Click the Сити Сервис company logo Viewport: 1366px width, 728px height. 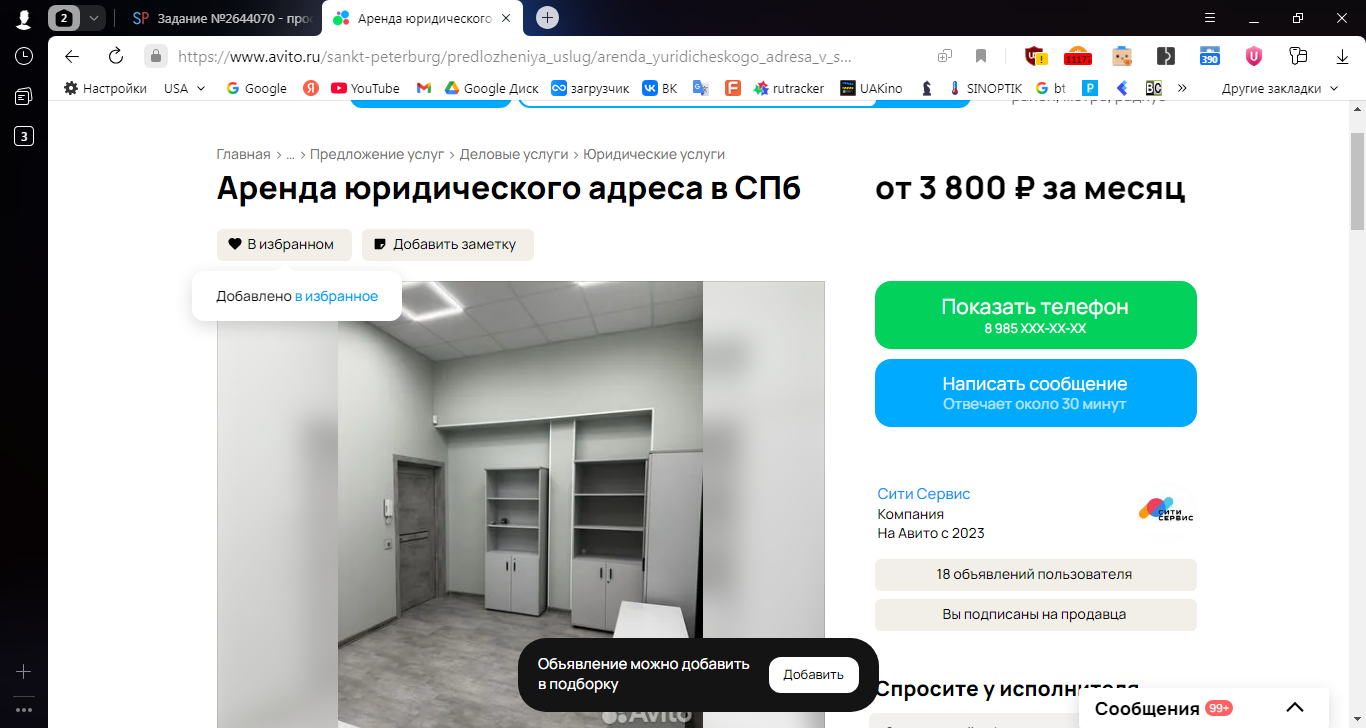point(1166,510)
